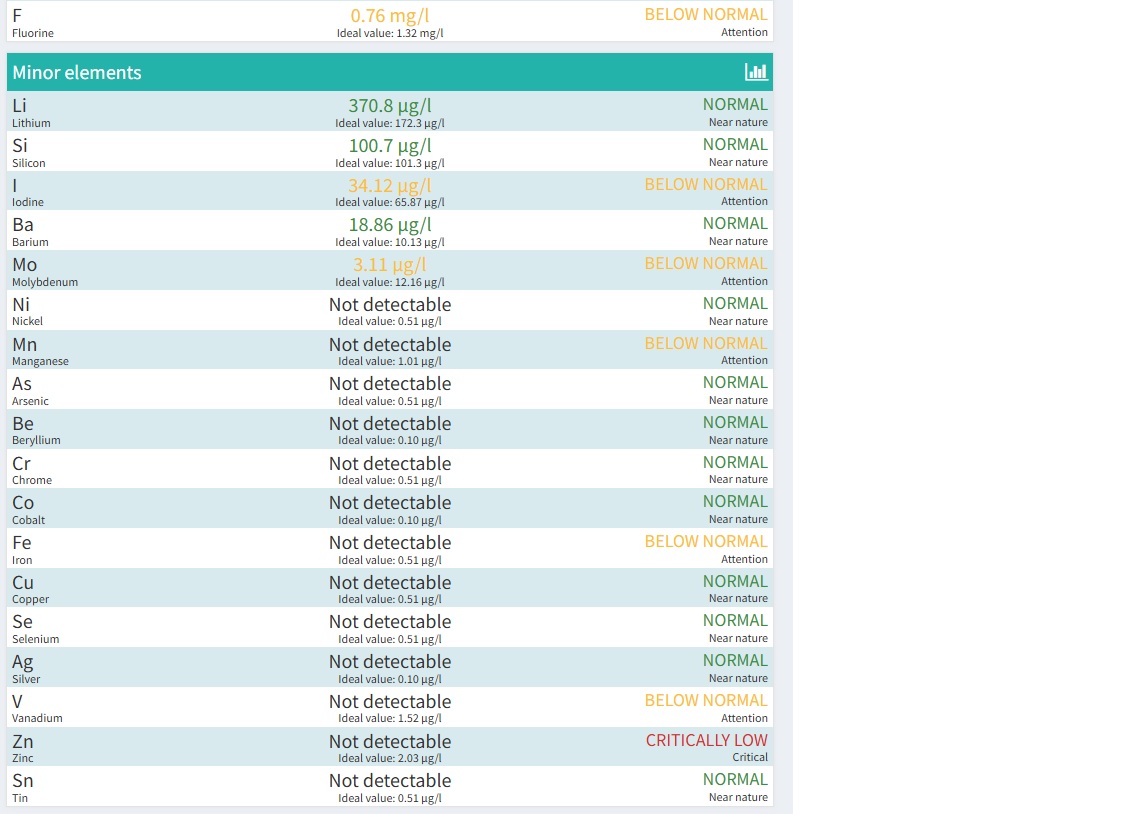Select the ideal value 172.3 µg/l
The image size is (1138, 814).
pyautogui.click(x=419, y=123)
